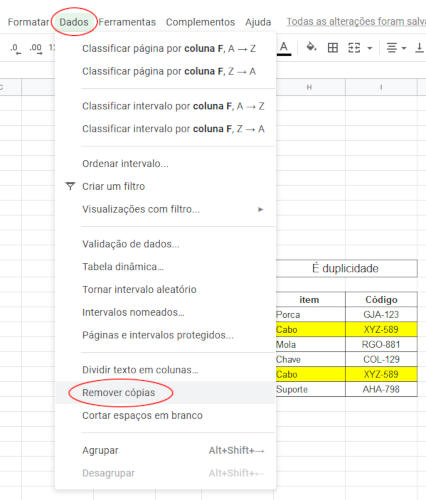Viewport: 426px width, 500px height.
Task: Click the 'Código' header cell
Action: (x=381, y=300)
